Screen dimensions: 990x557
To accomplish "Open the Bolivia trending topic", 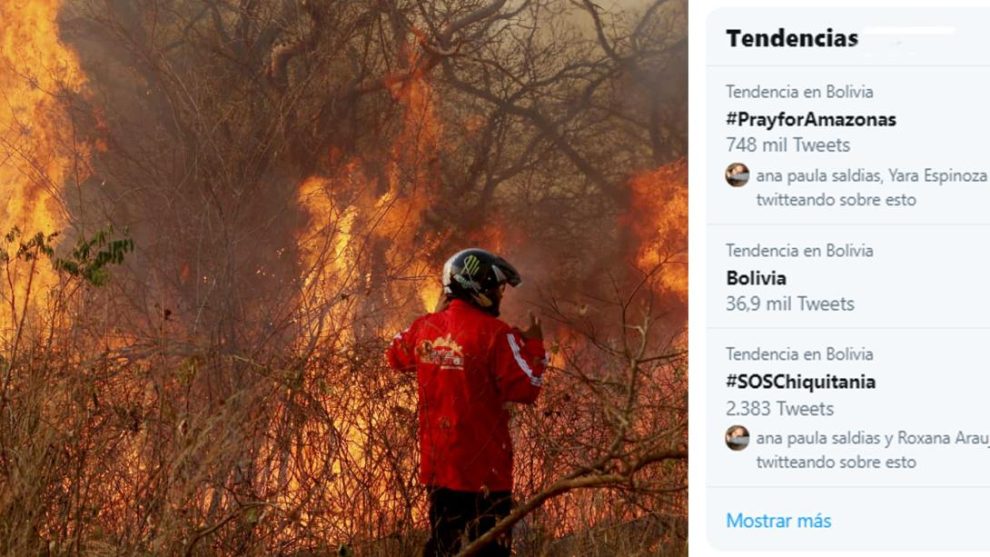I will (x=756, y=278).
